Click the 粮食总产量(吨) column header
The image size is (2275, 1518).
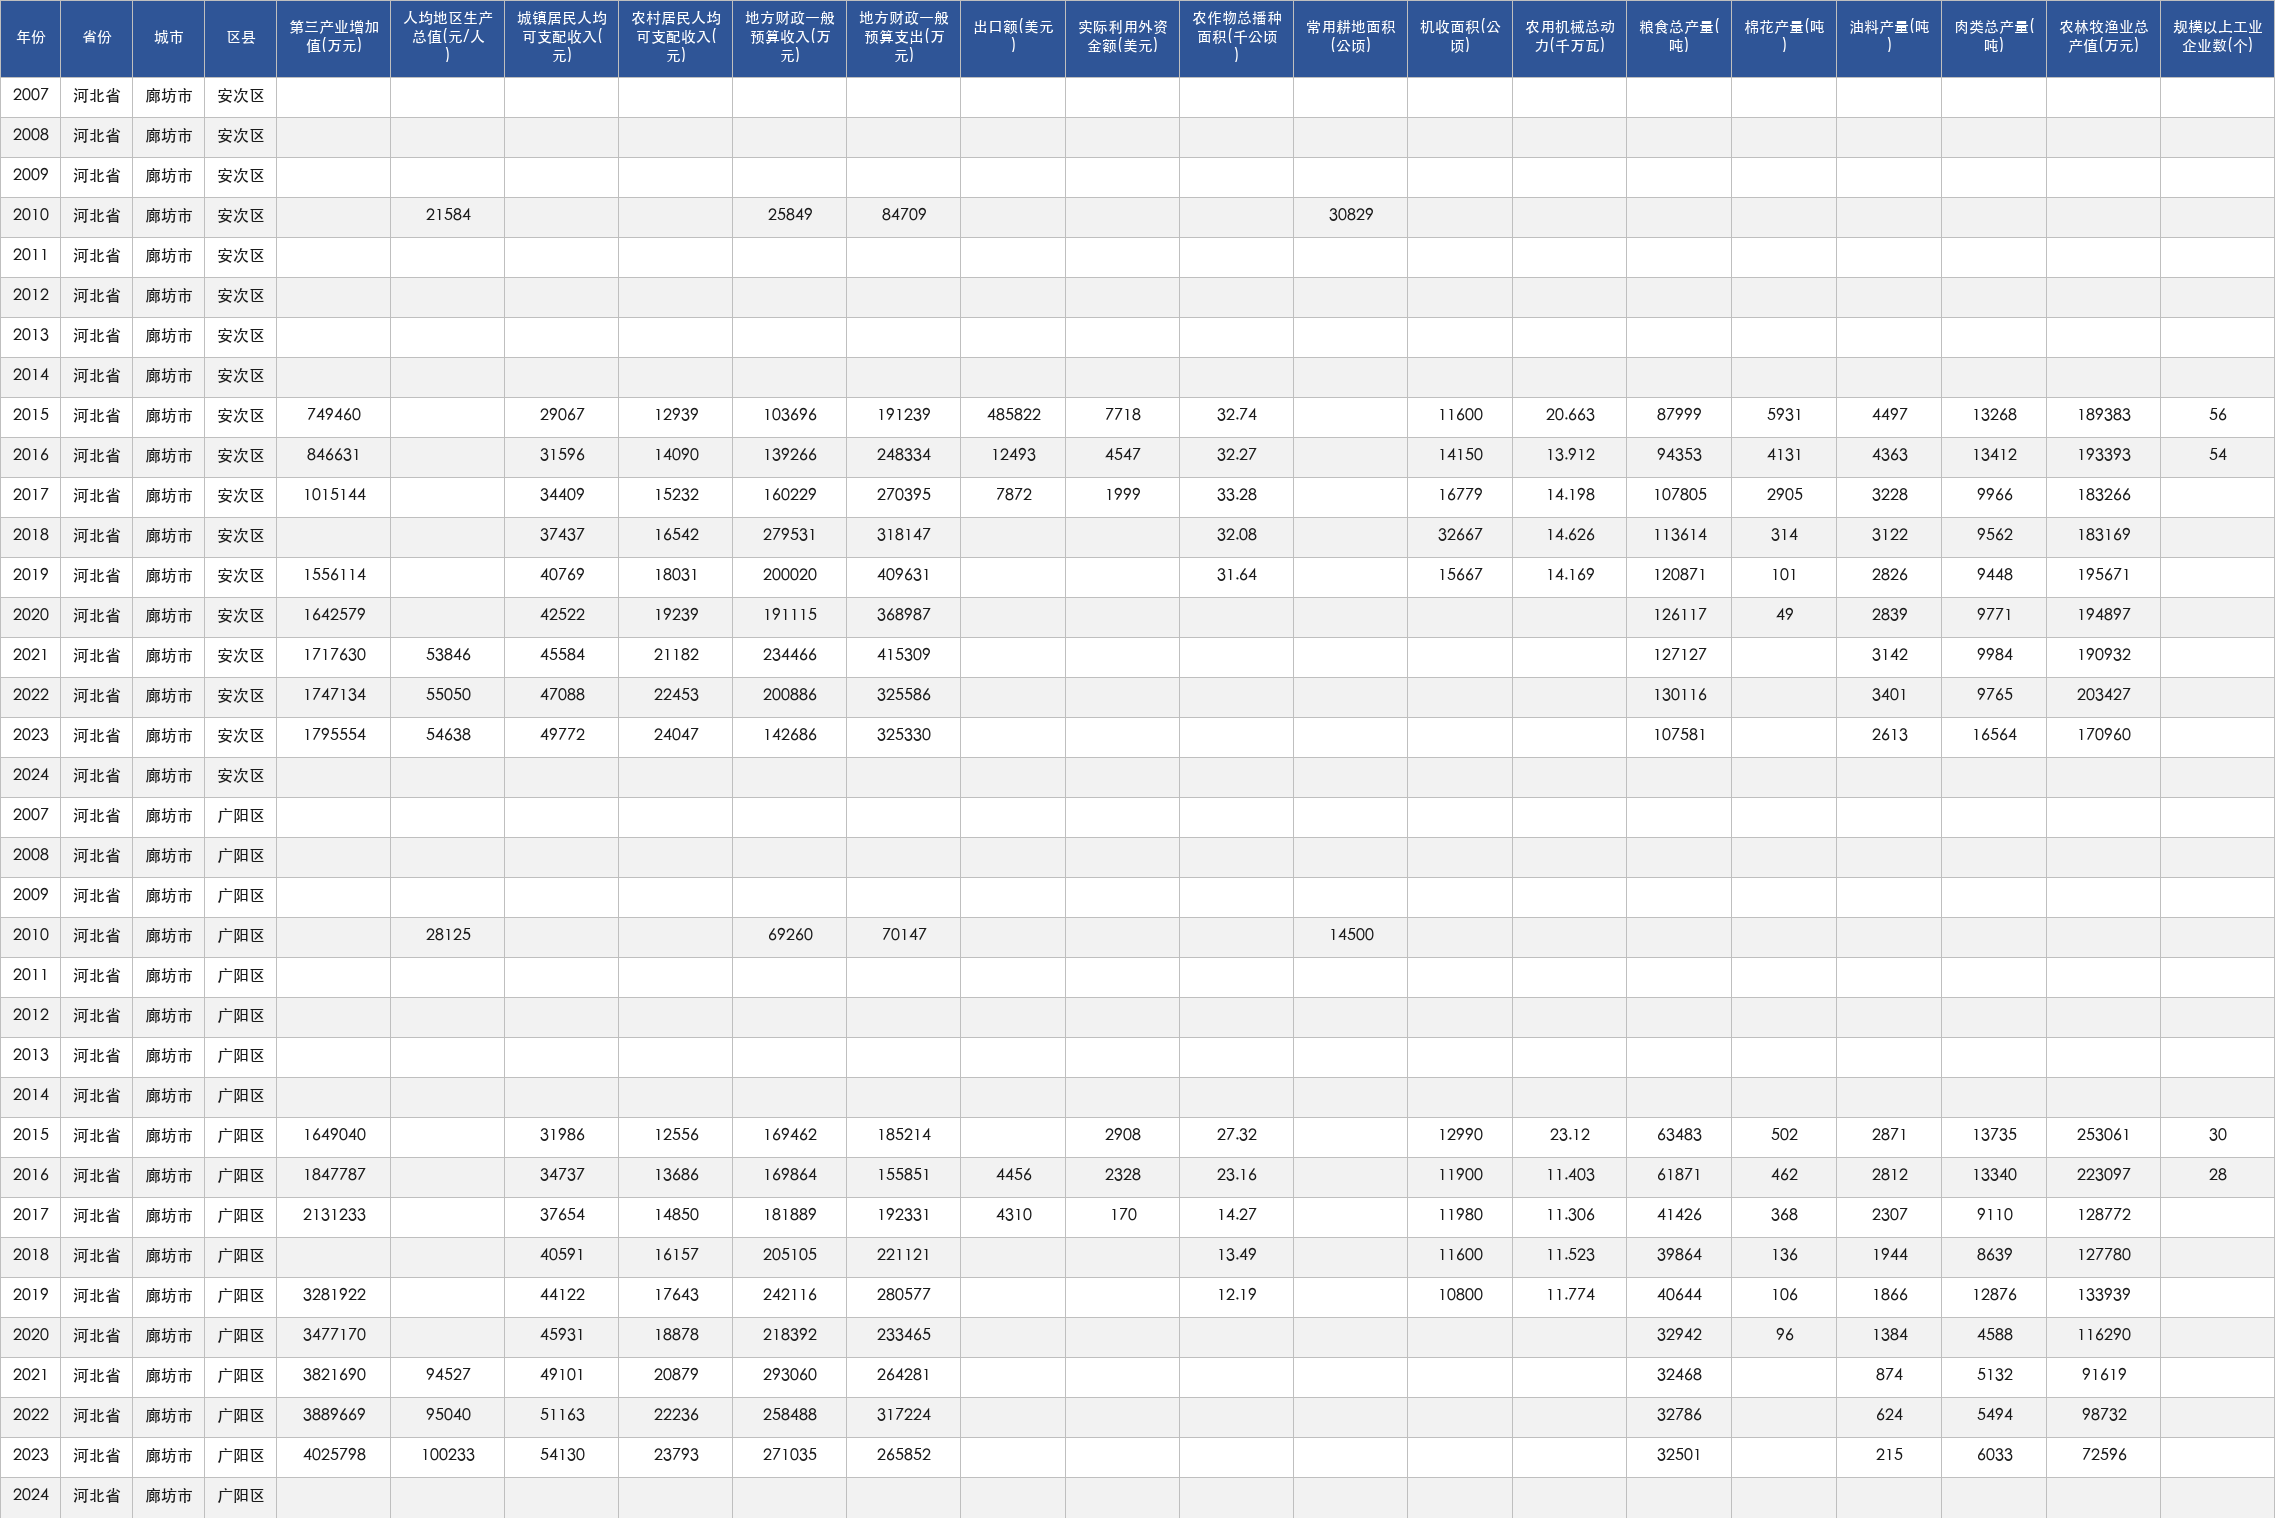(x=1679, y=38)
